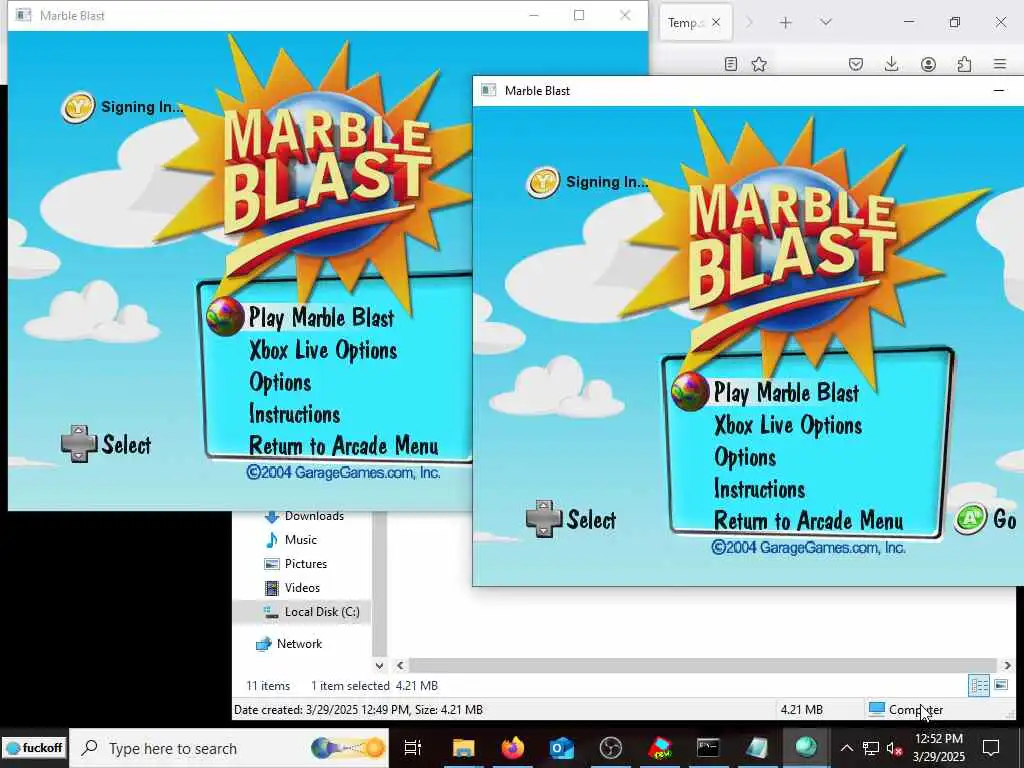Click the green A Go button icon

[970, 519]
